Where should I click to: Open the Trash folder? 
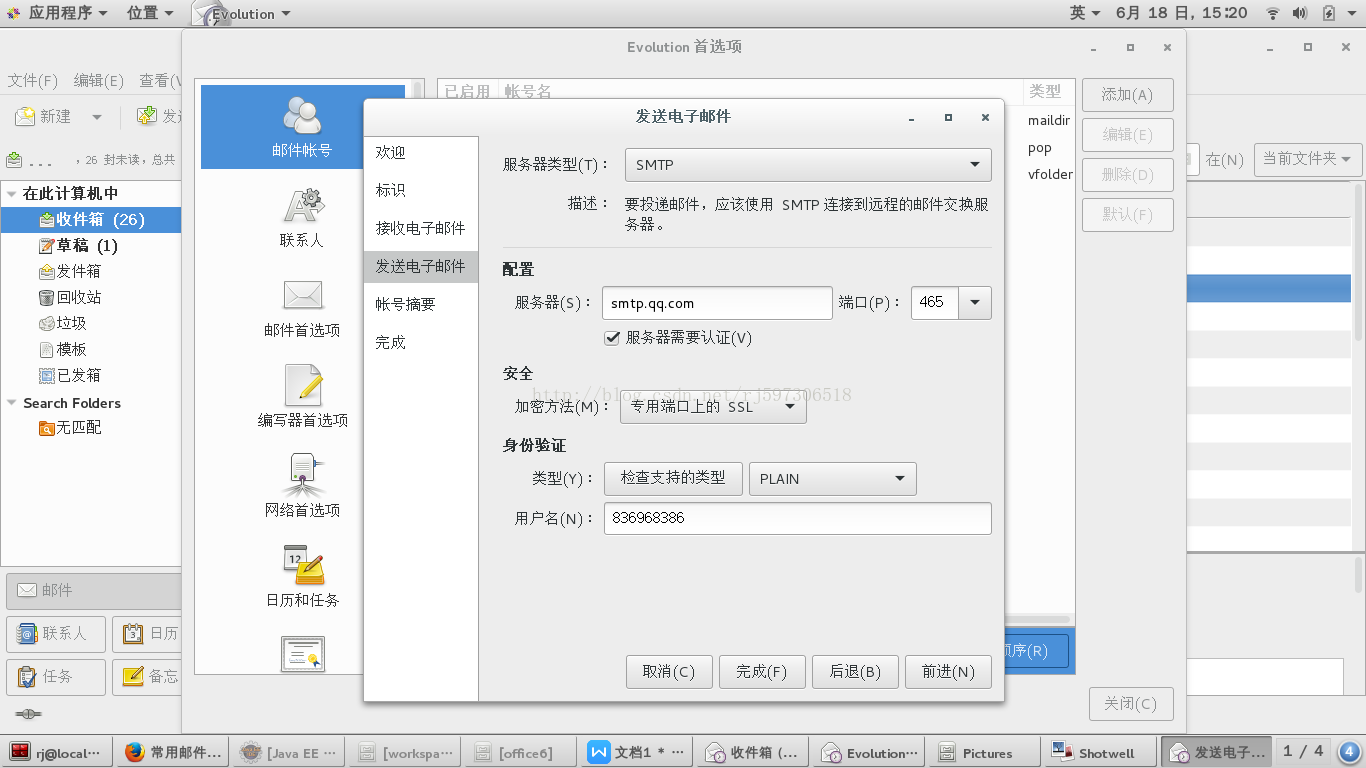70,297
